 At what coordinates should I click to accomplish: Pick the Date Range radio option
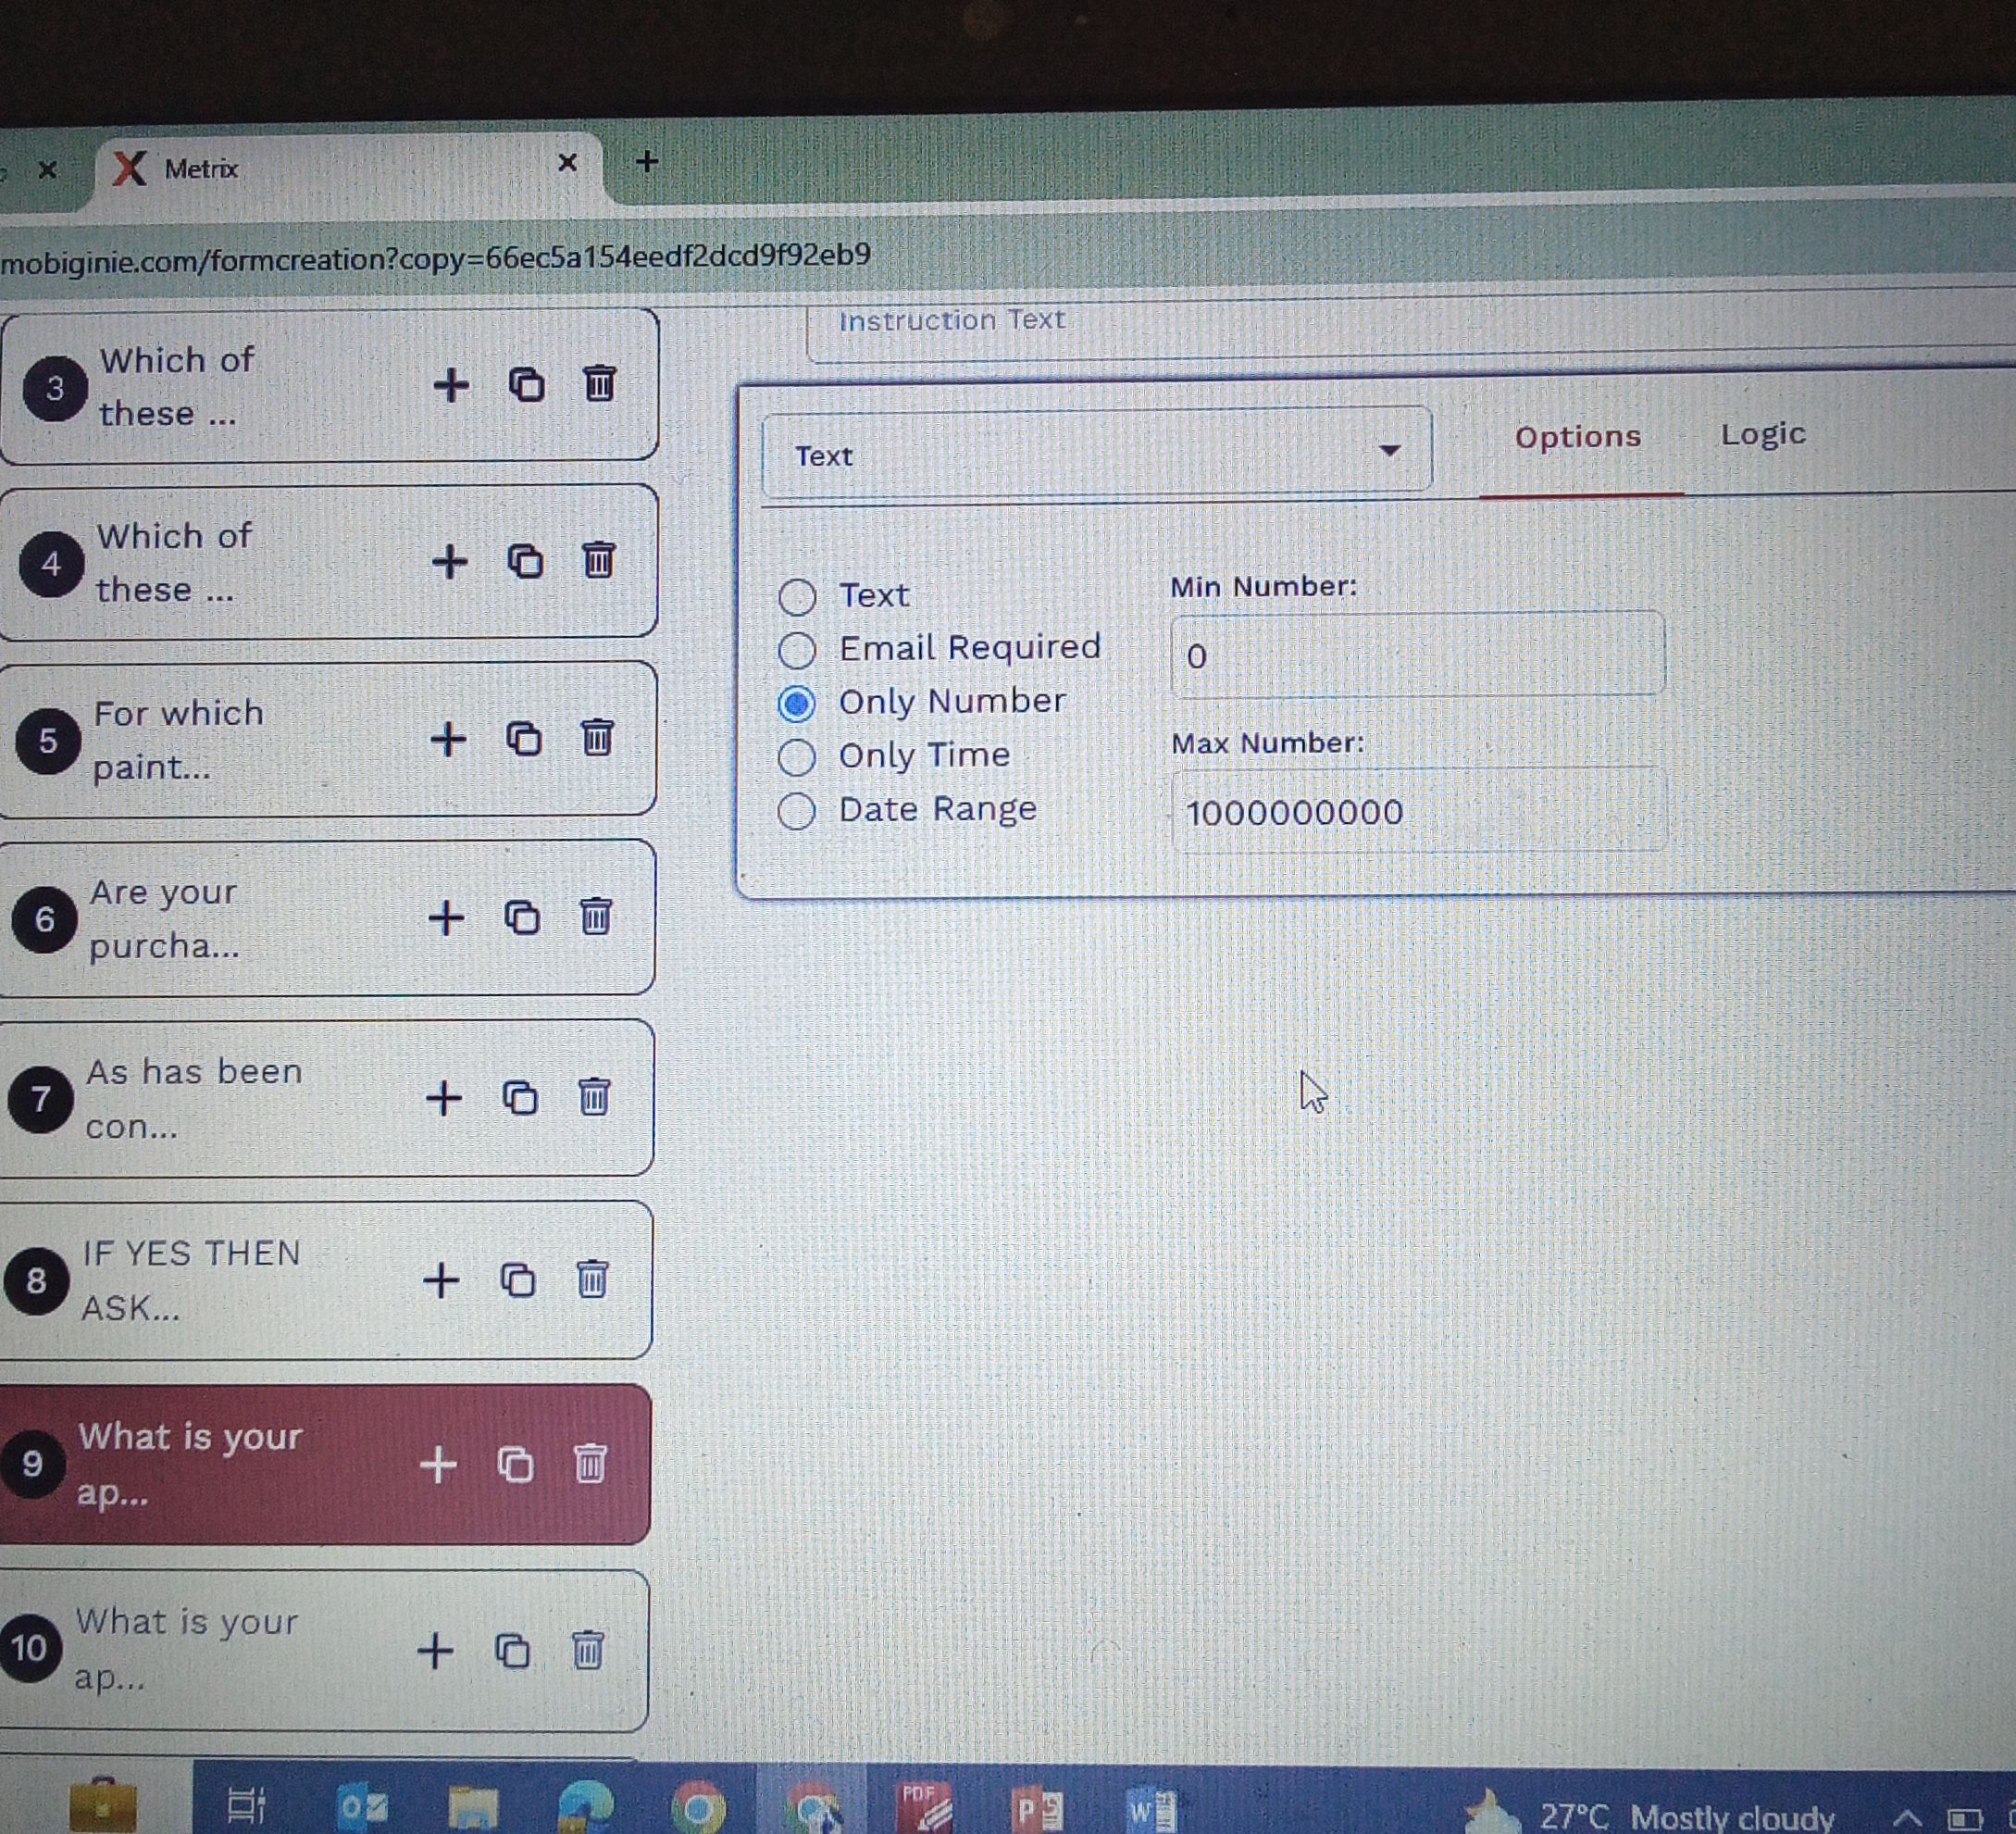click(797, 811)
